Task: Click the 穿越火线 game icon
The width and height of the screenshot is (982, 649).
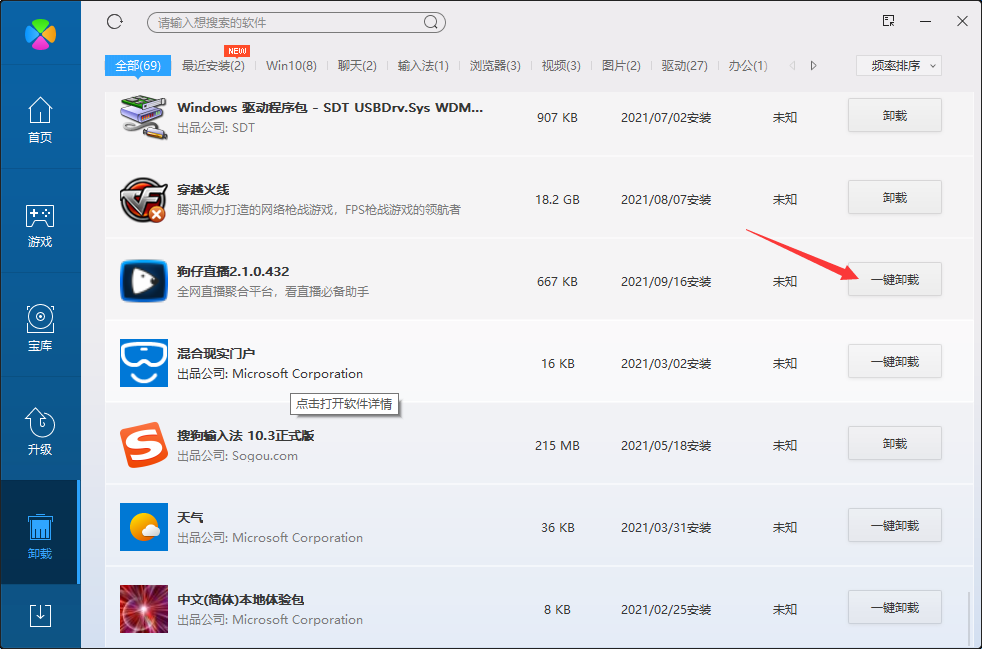Action: coord(144,199)
